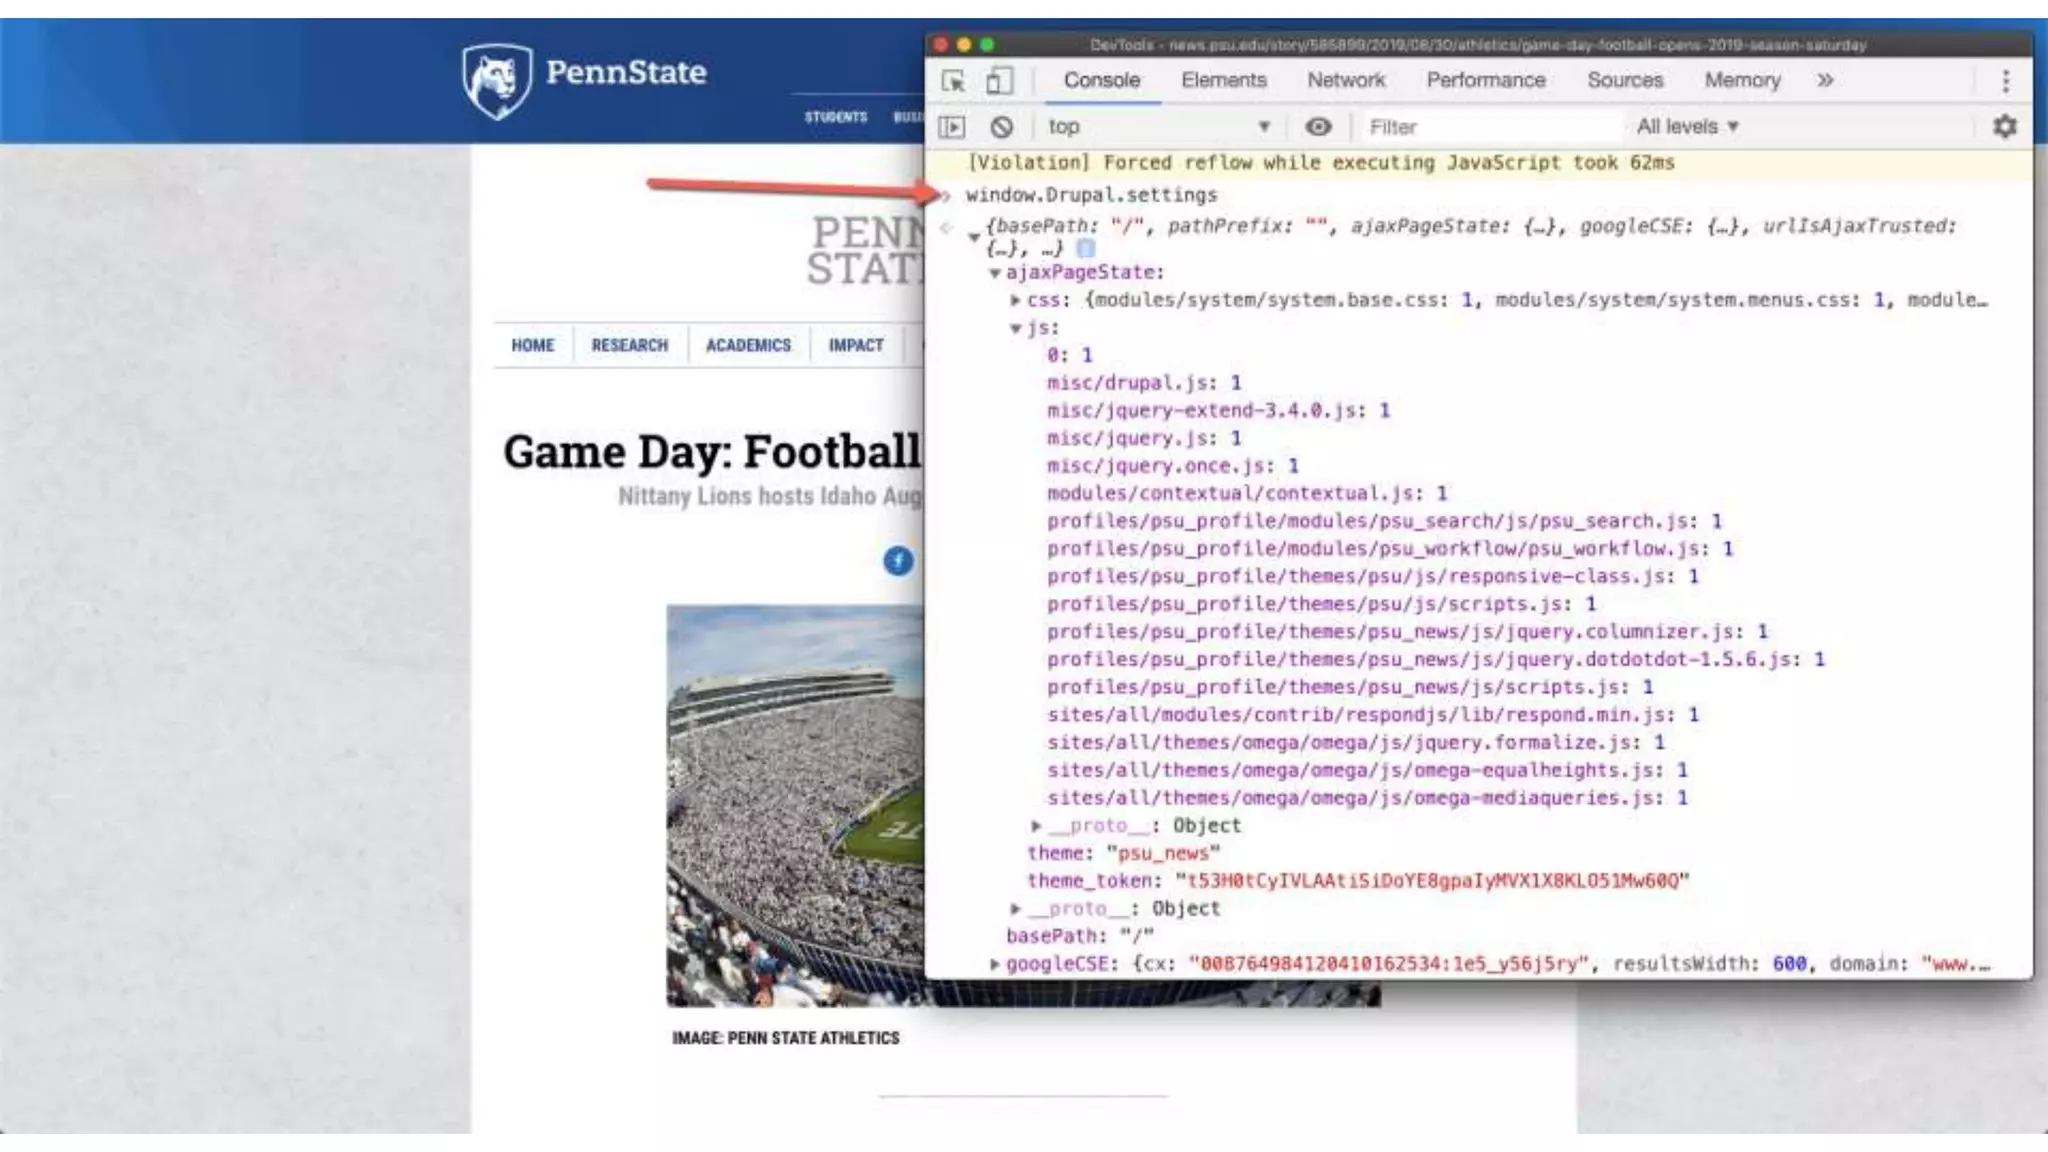Click the Penn State shield logo

click(497, 80)
